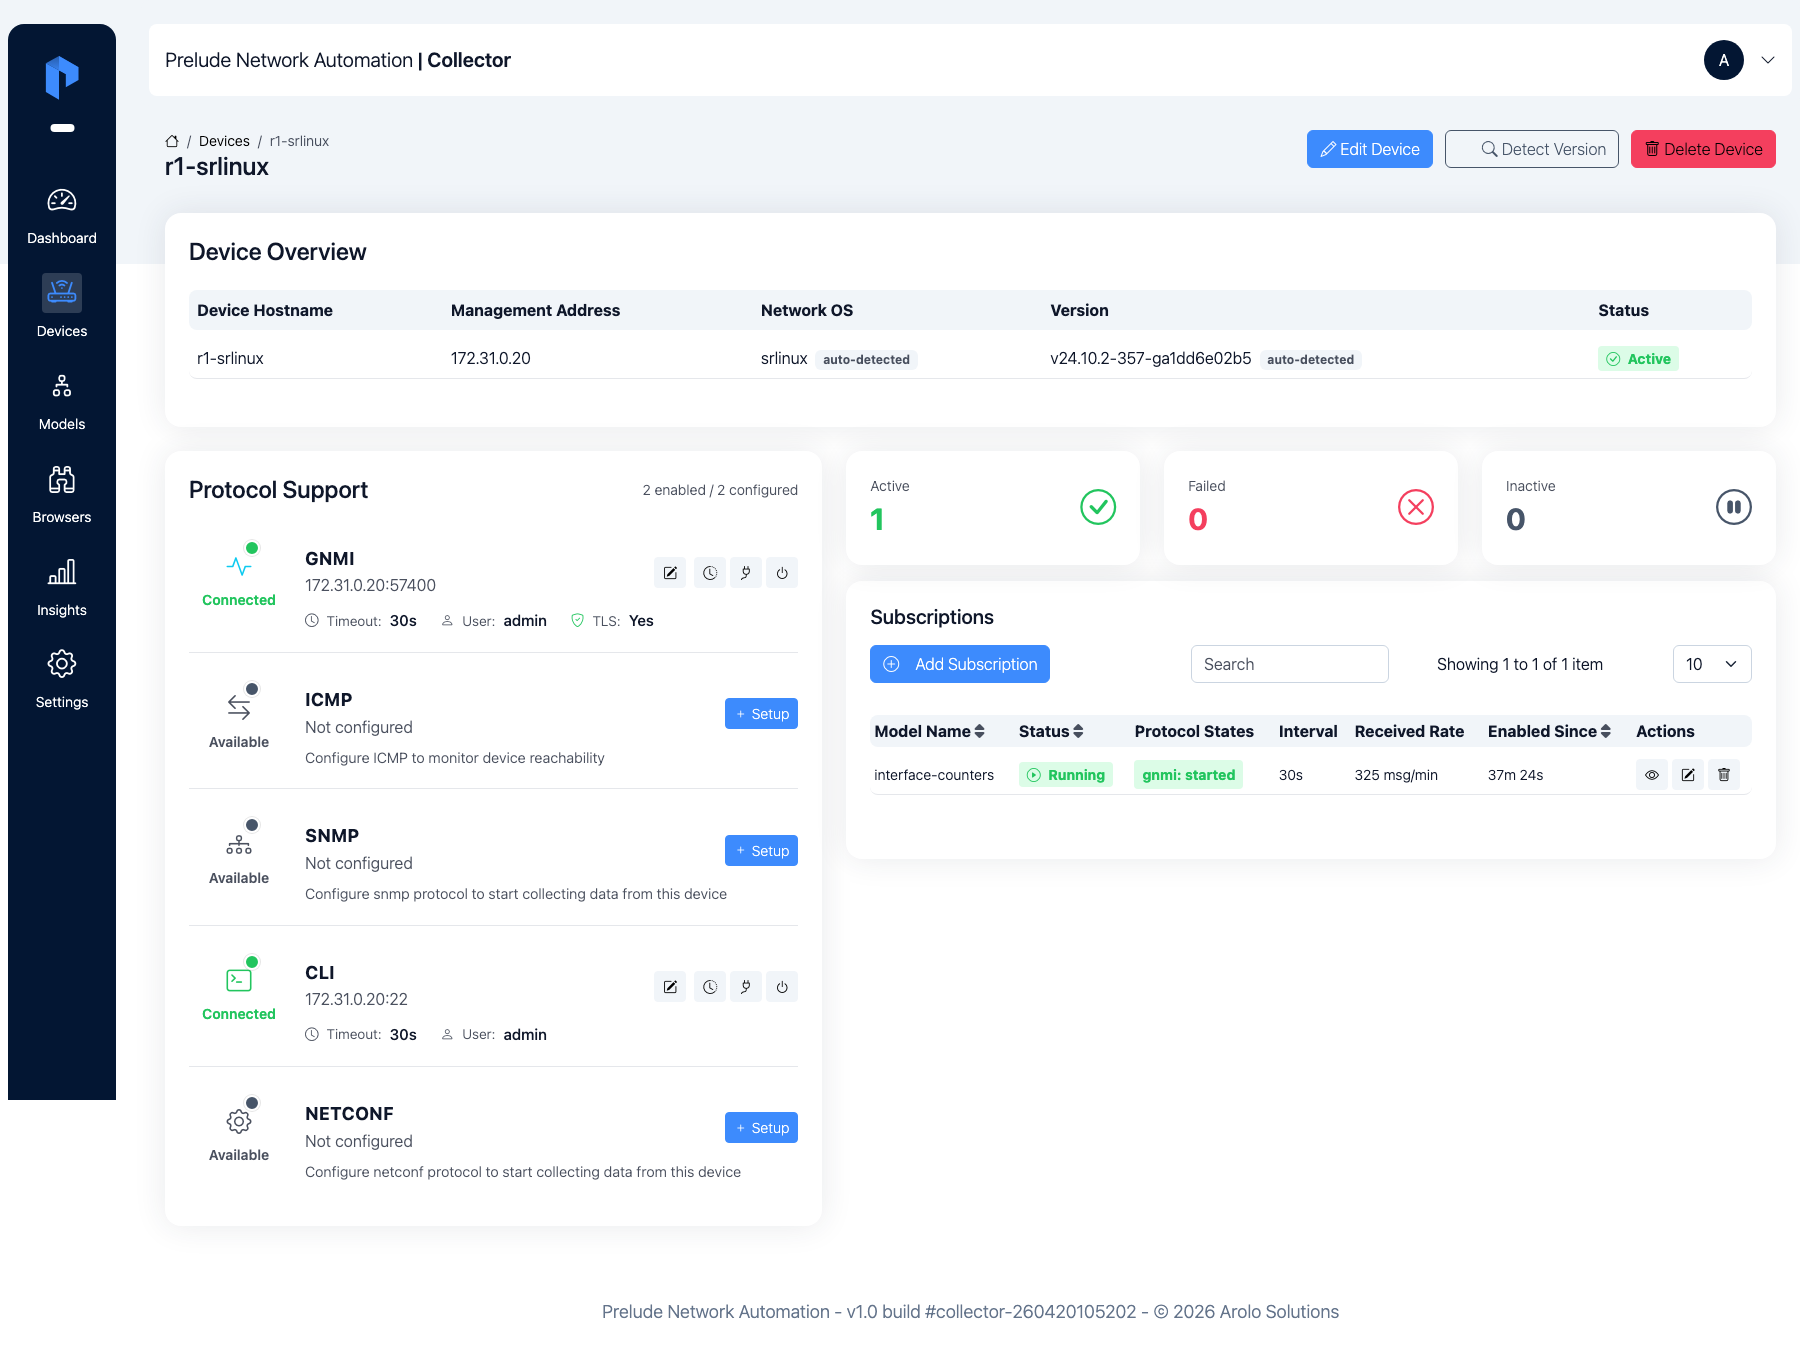The height and width of the screenshot is (1349, 1800).
Task: Click the GNMI address 172.31.0.20:57400
Action: pos(370,585)
